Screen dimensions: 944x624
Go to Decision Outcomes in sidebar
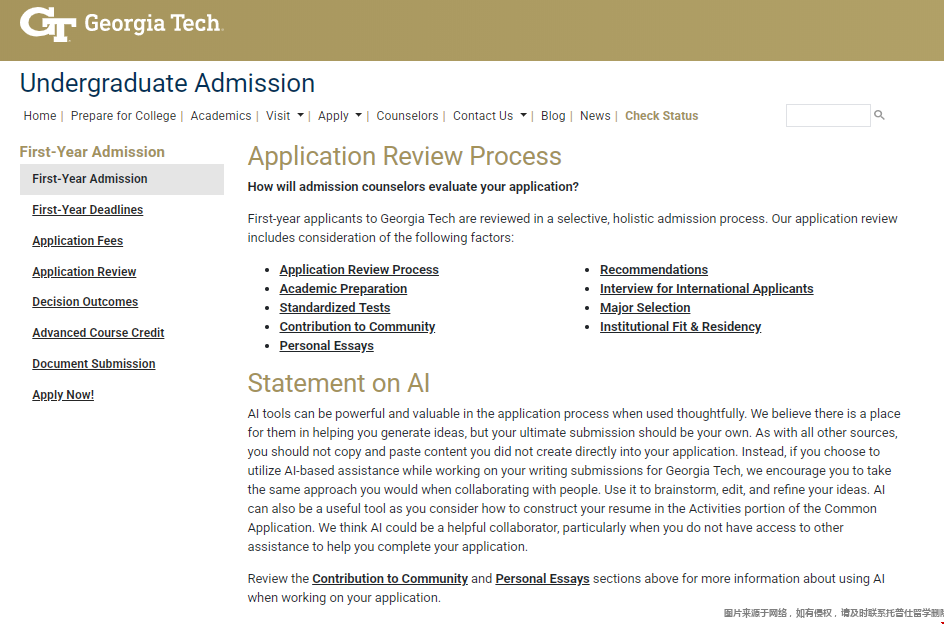85,302
